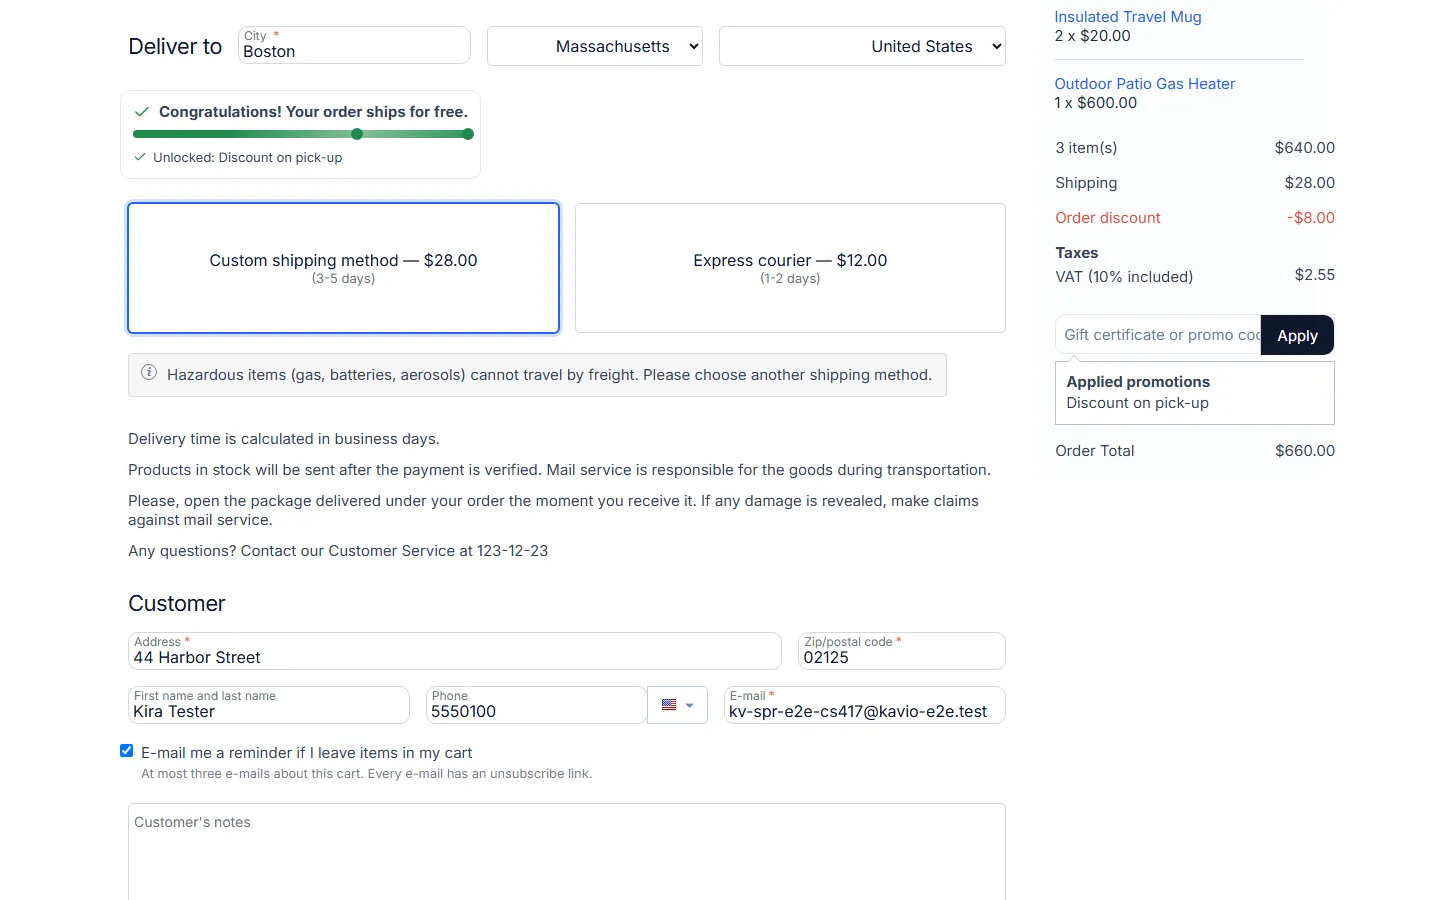1440x900 pixels.
Task: Click the Phone field showing 5550100
Action: (536, 705)
